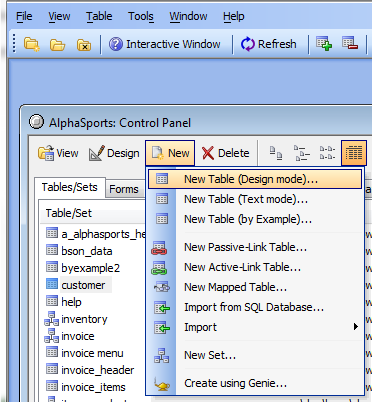Click the New dropdown button
372x402 pixels.
[170, 153]
